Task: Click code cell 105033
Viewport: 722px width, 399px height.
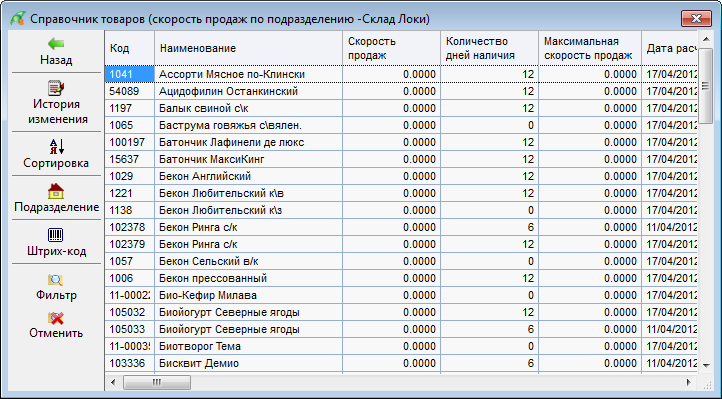Action: click(x=130, y=330)
